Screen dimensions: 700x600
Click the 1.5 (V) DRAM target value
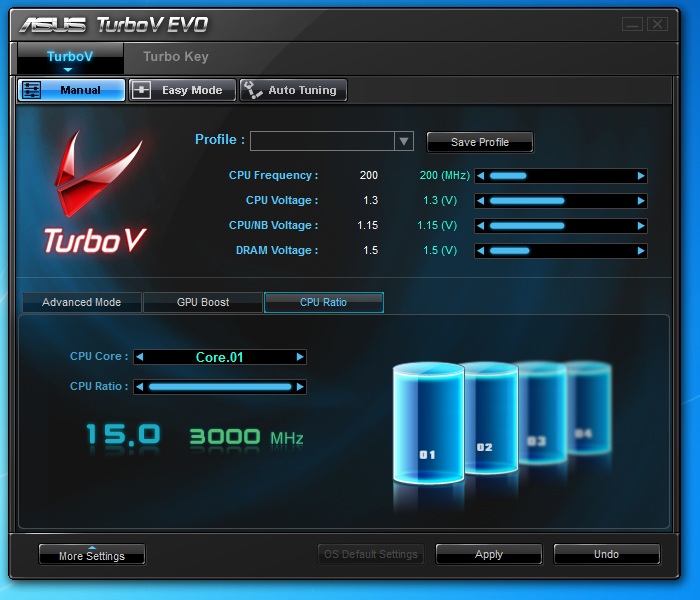(x=440, y=250)
